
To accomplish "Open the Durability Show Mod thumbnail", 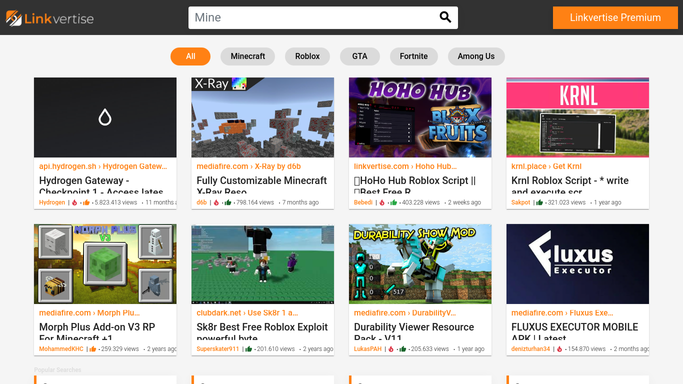I will coord(420,264).
